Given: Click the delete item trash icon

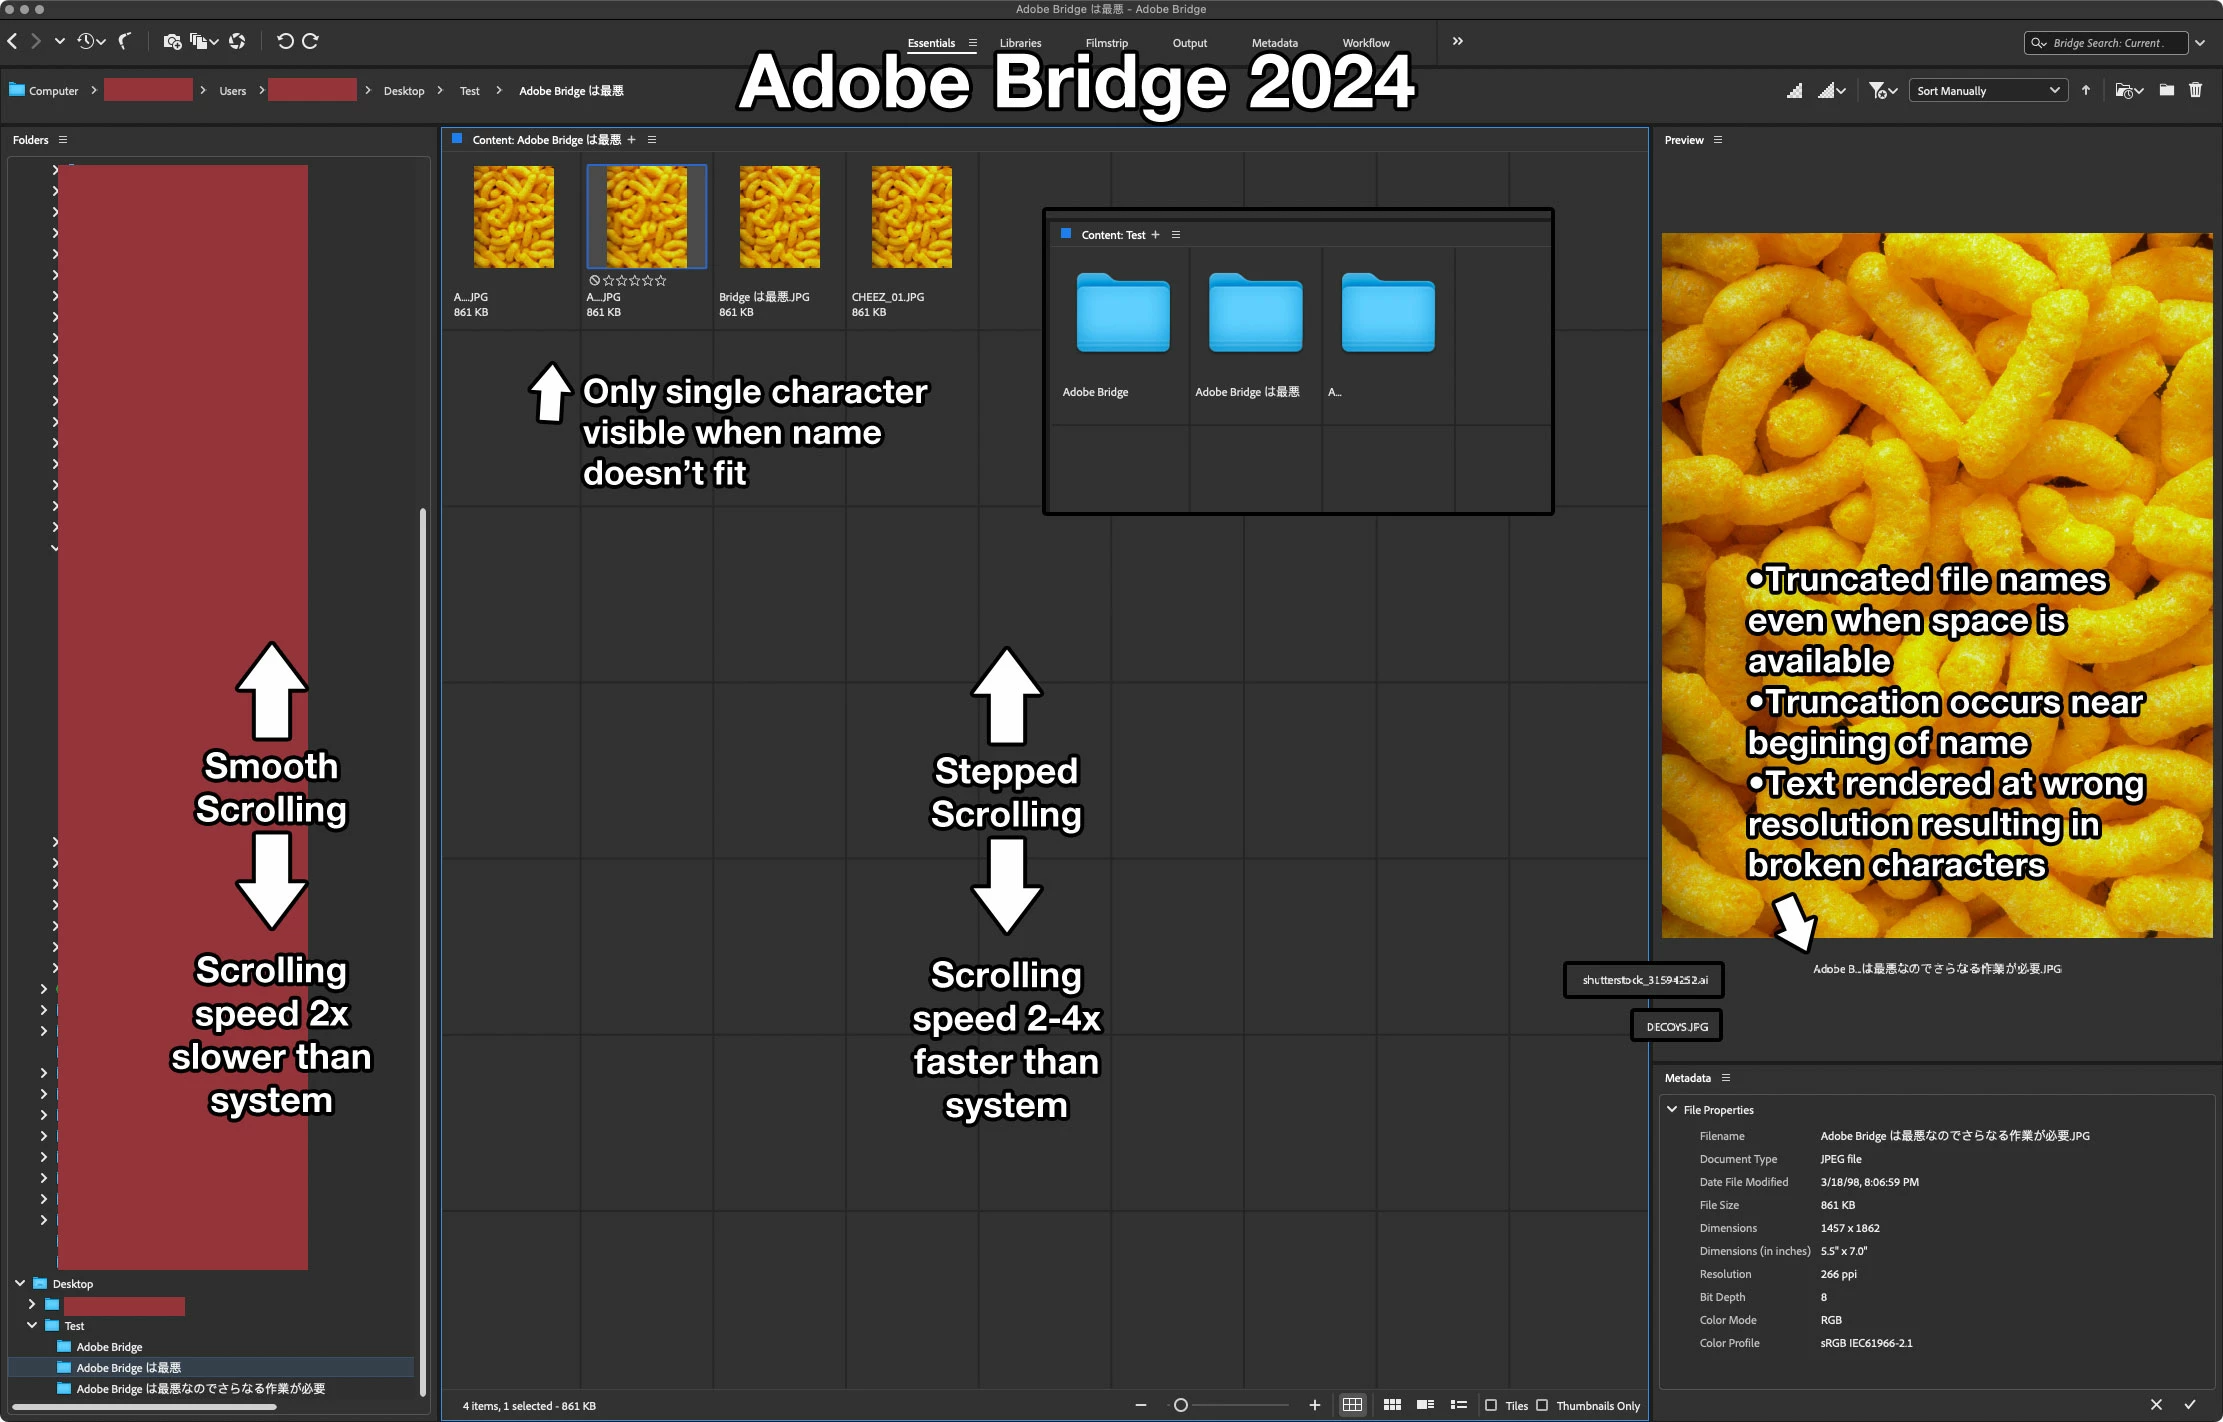Looking at the screenshot, I should (2195, 90).
